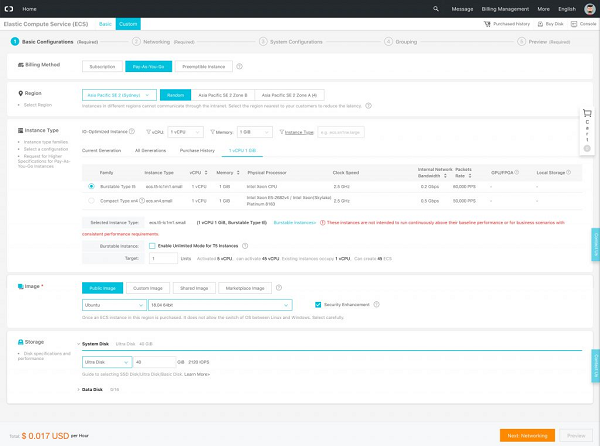Select Public Image option
The image size is (600, 446).
[102, 288]
